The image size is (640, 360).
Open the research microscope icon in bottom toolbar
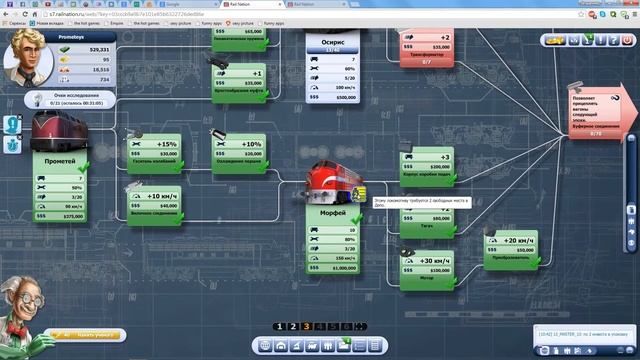pos(297,346)
